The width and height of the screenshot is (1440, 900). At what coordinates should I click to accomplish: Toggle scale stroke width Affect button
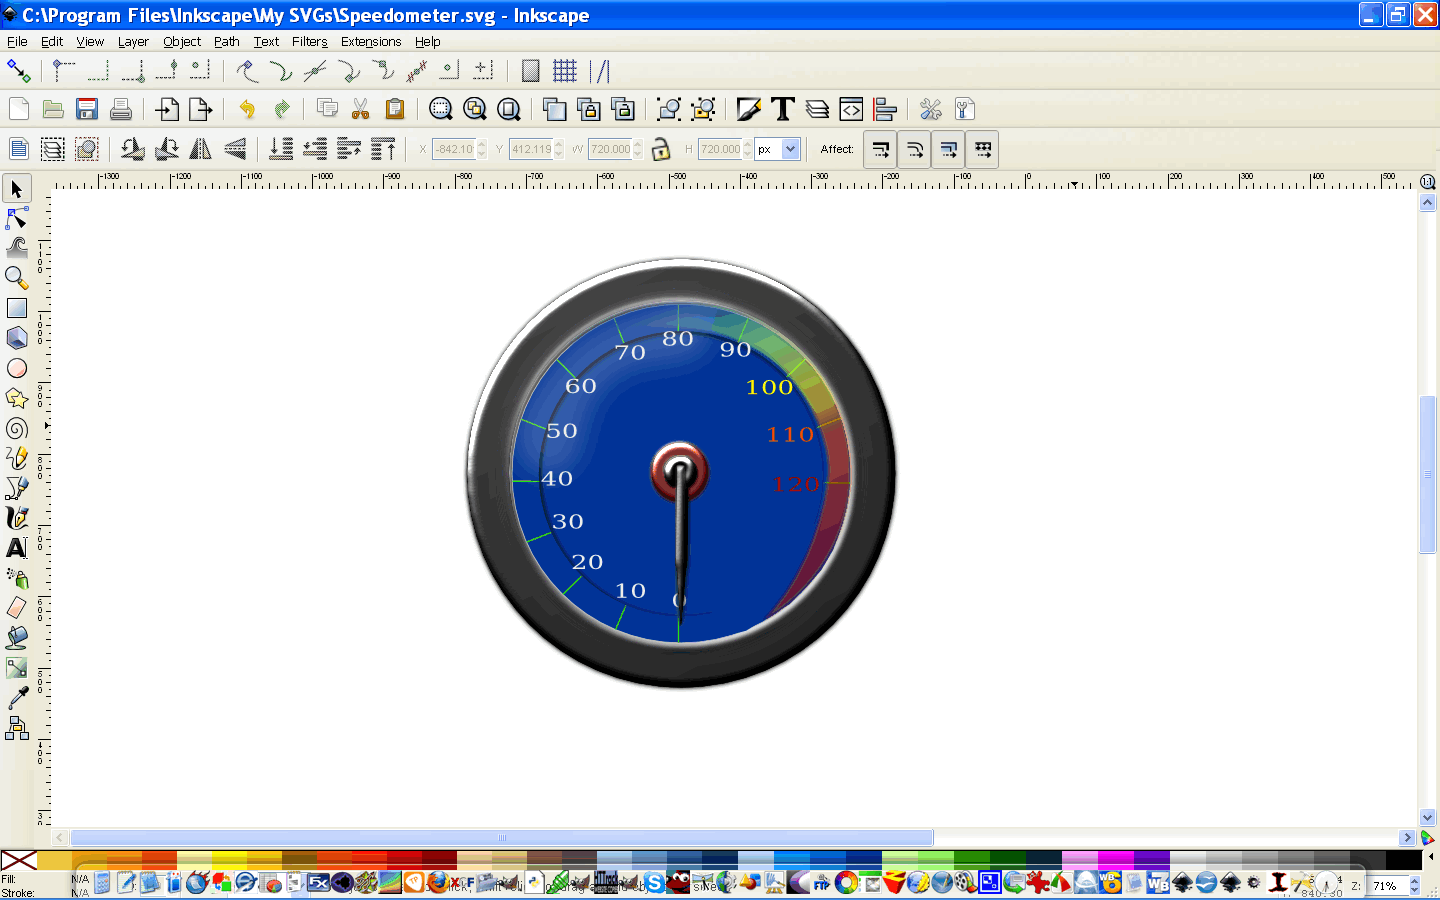point(881,150)
